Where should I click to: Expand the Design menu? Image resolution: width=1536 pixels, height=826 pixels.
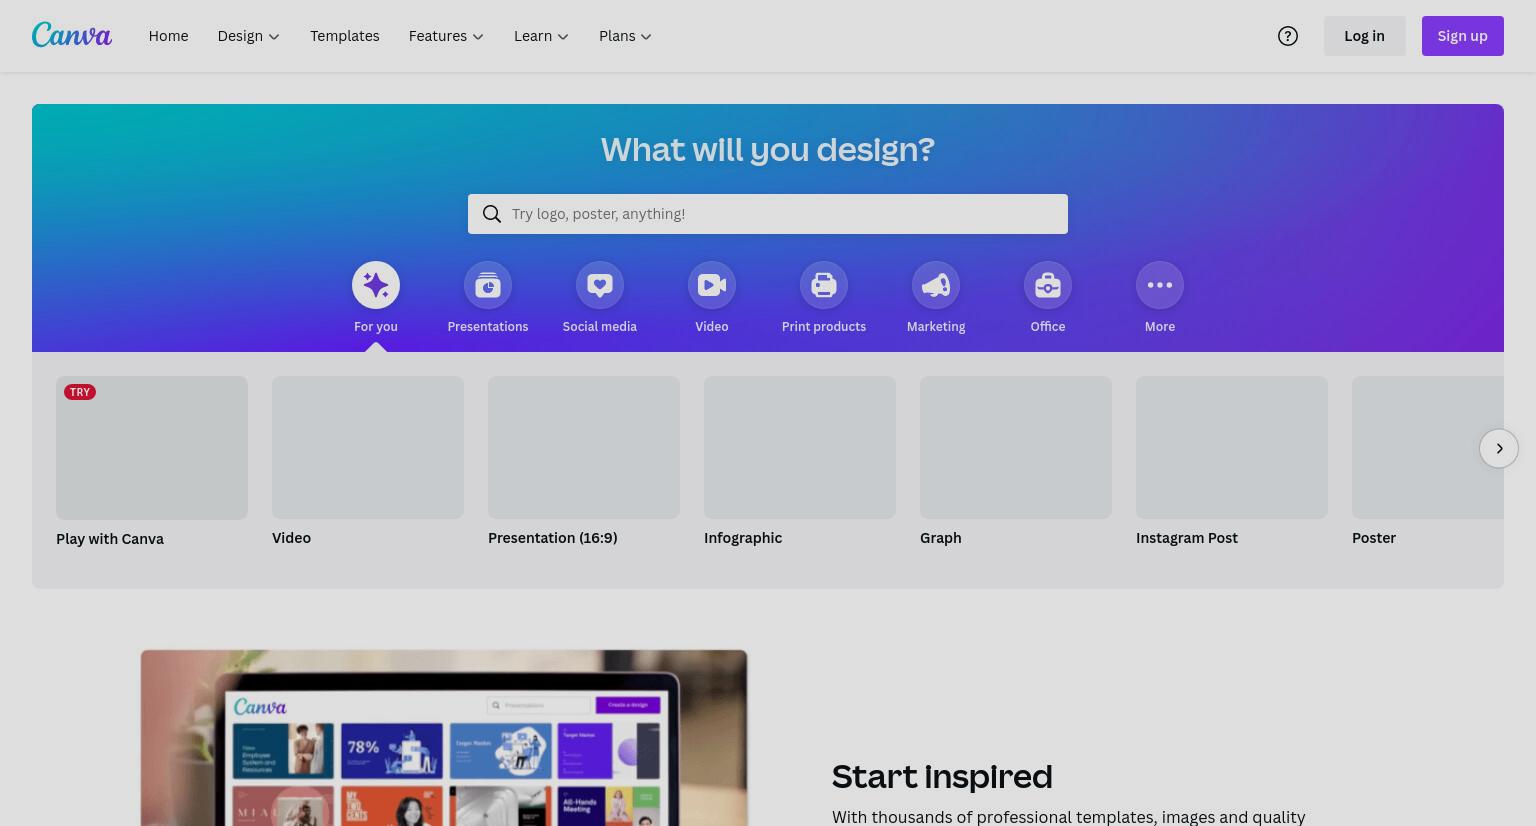coord(249,36)
